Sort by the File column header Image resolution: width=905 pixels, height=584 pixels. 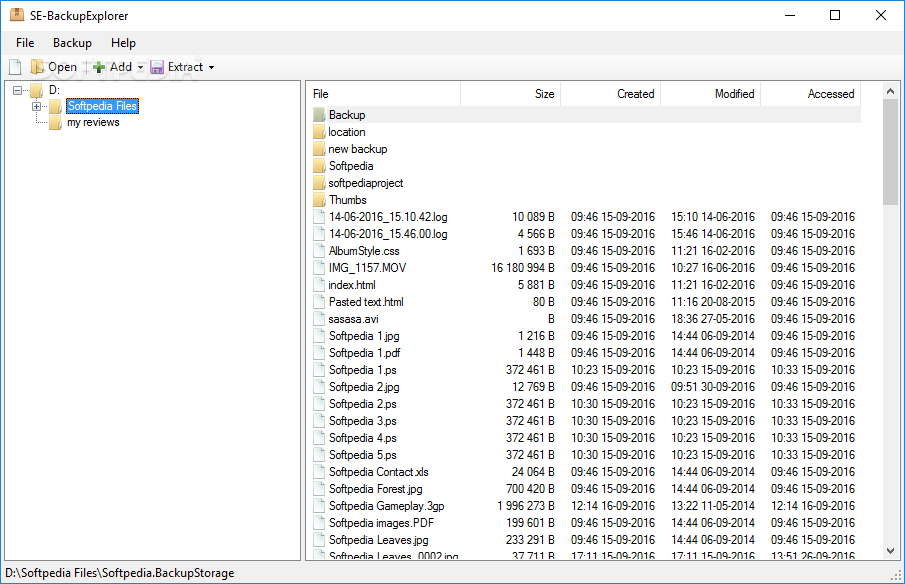385,94
